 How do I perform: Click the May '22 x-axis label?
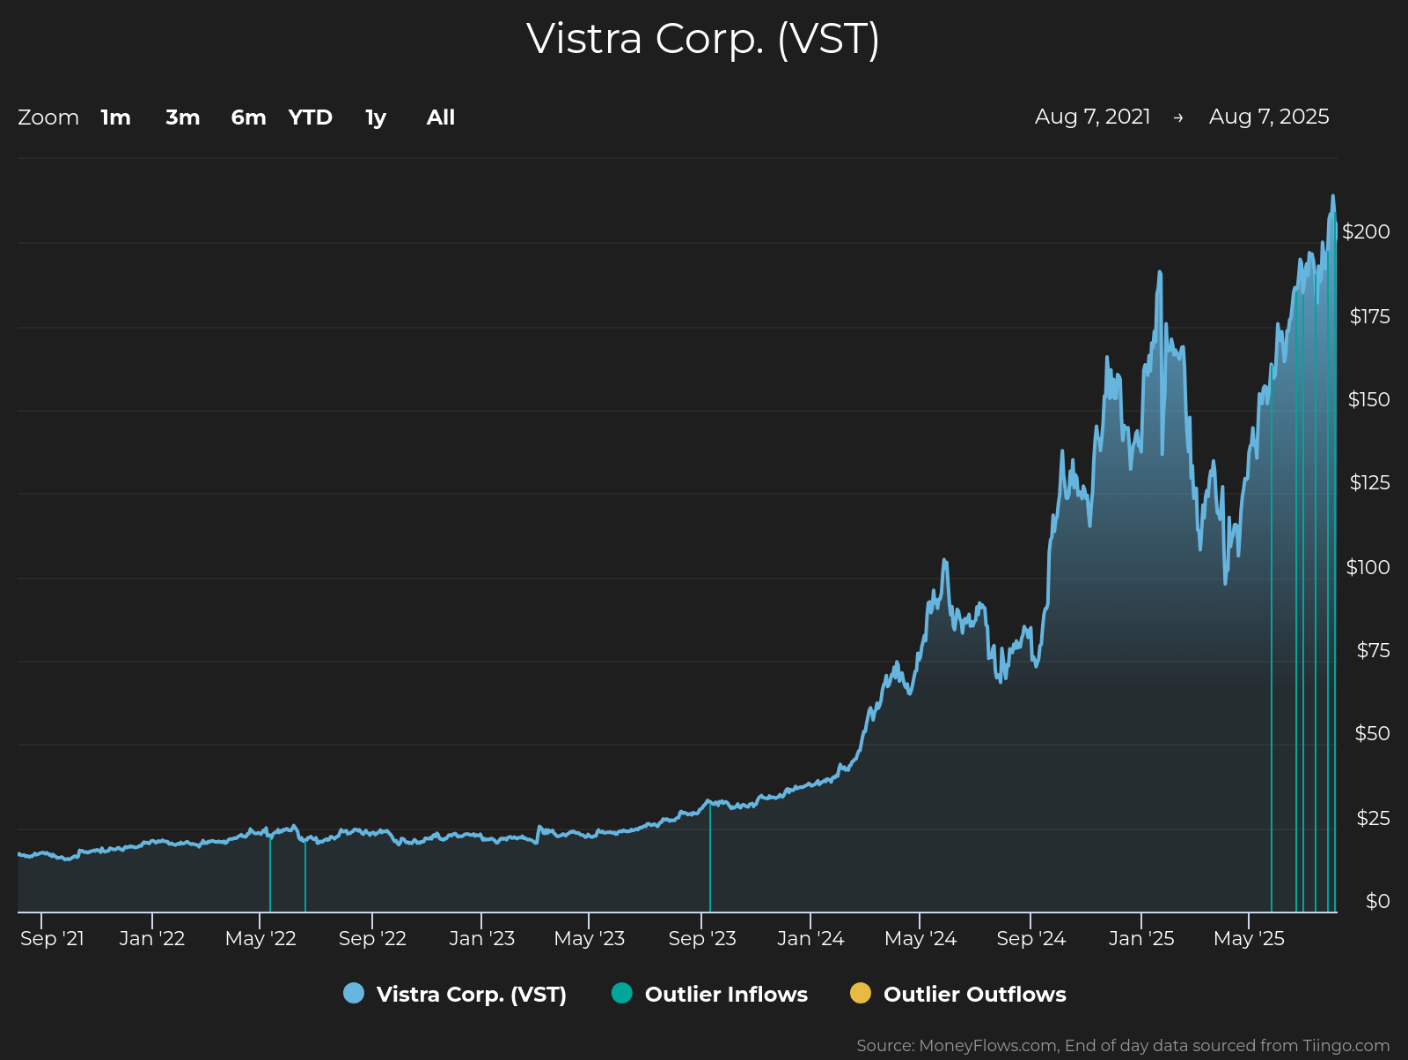tap(261, 939)
